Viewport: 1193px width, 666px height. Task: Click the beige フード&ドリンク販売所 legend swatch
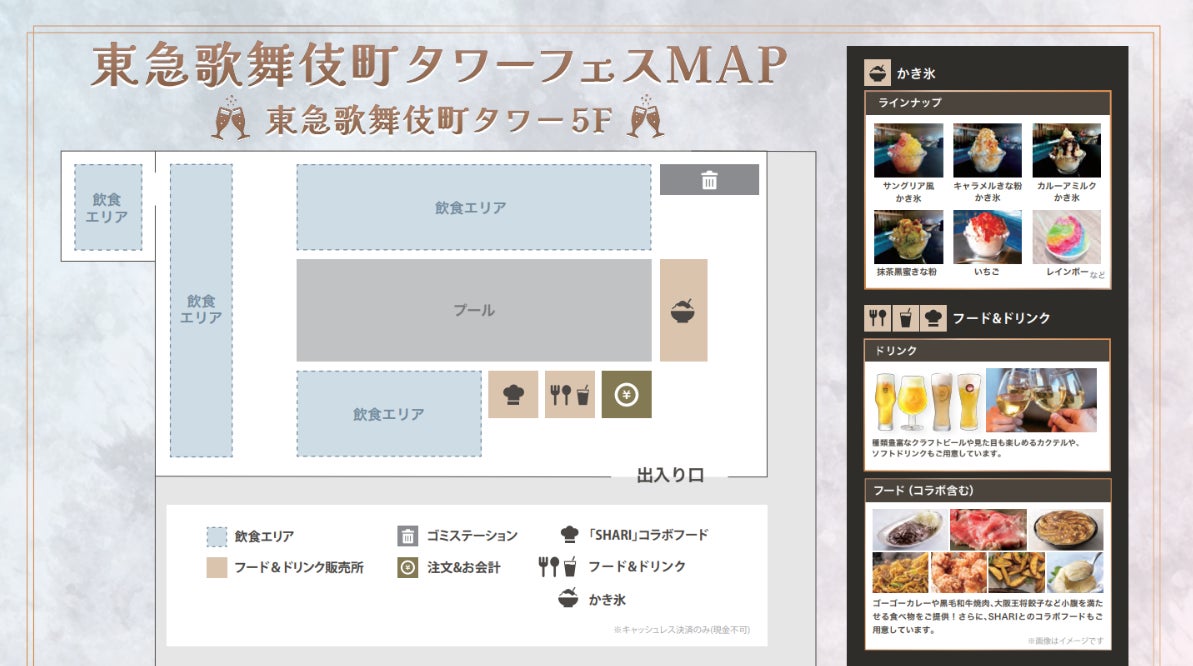[x=217, y=567]
